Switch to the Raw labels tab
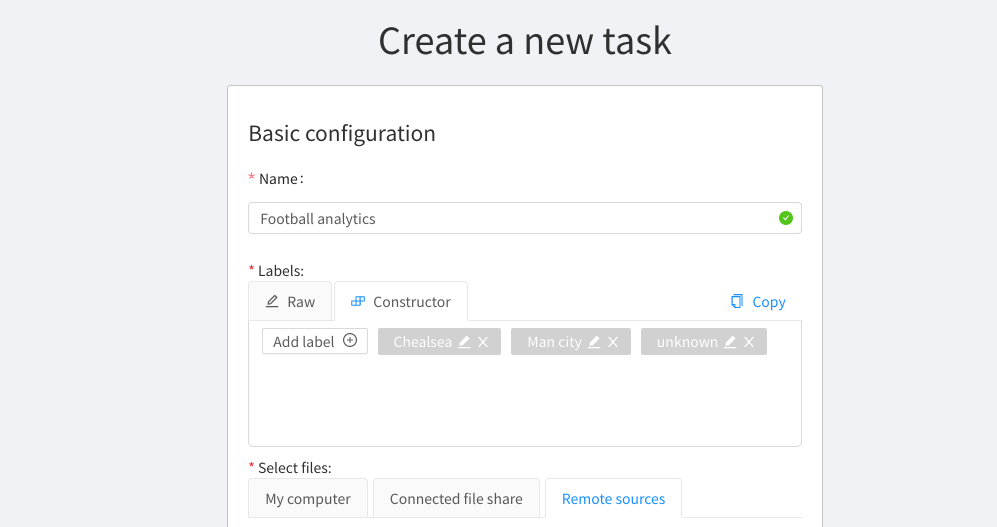This screenshot has width=997, height=527. (290, 301)
